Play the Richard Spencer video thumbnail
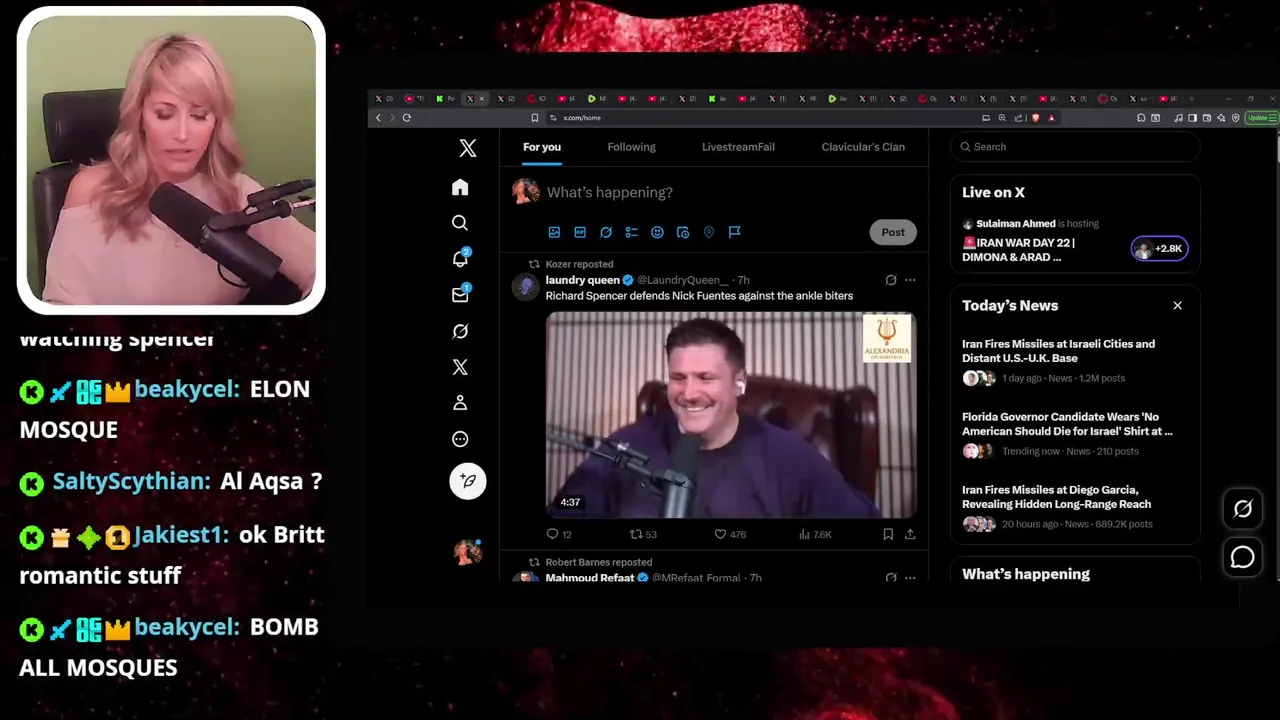Screen dimensions: 1280x720 click(731, 415)
